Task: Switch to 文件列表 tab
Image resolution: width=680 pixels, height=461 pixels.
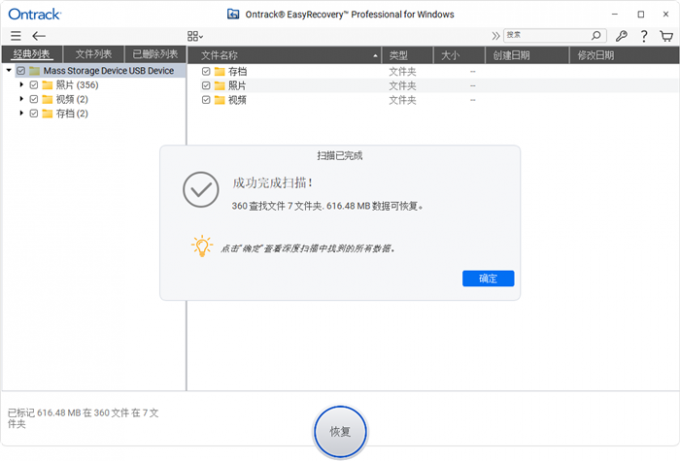Action: [94, 55]
